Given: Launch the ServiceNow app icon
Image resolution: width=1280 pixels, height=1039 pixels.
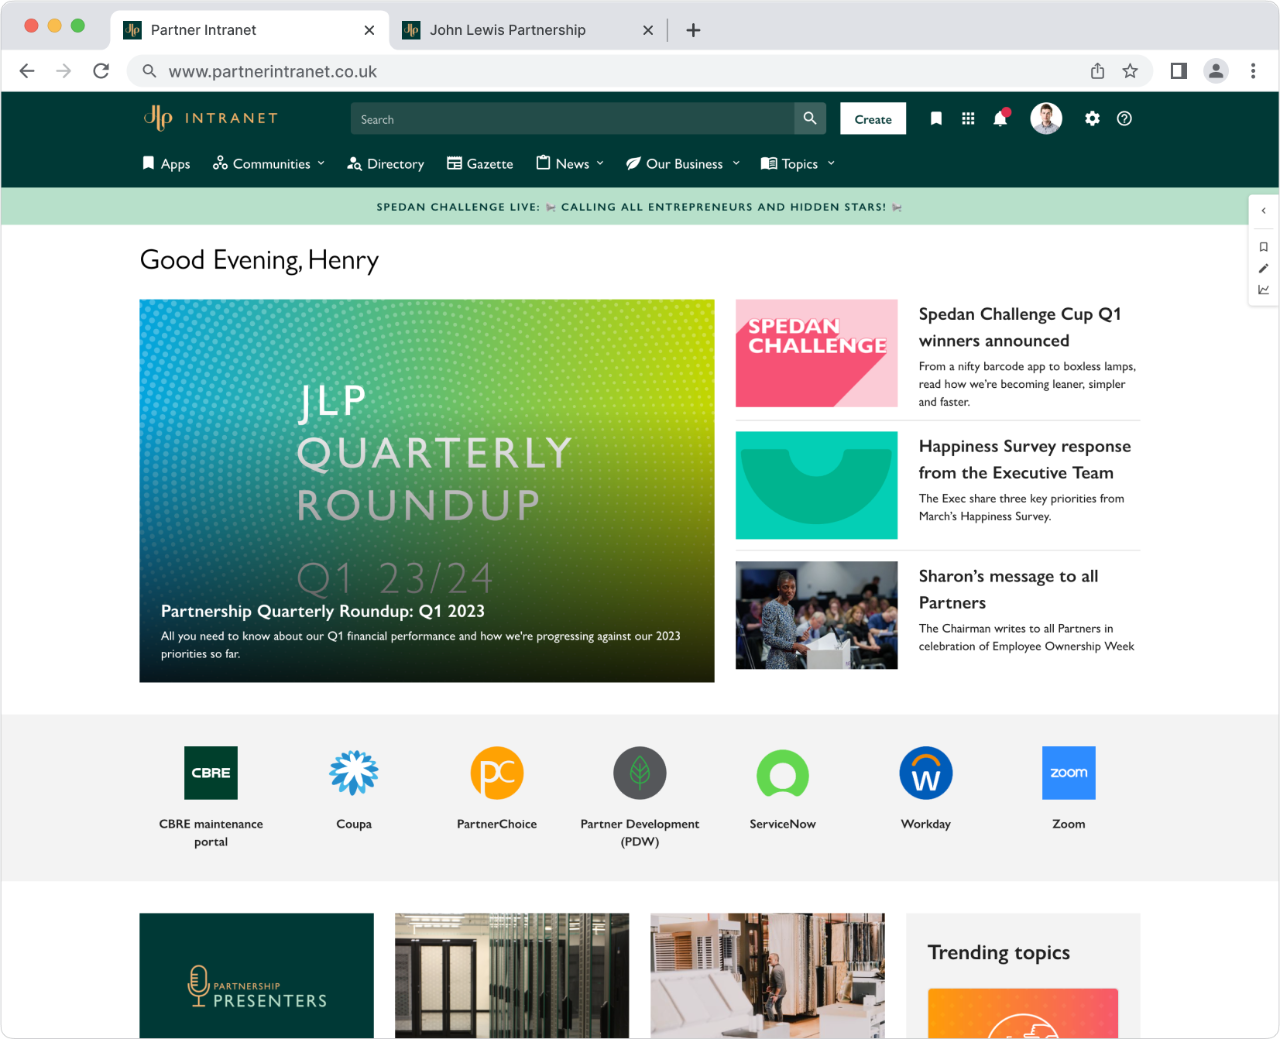Looking at the screenshot, I should pyautogui.click(x=783, y=773).
